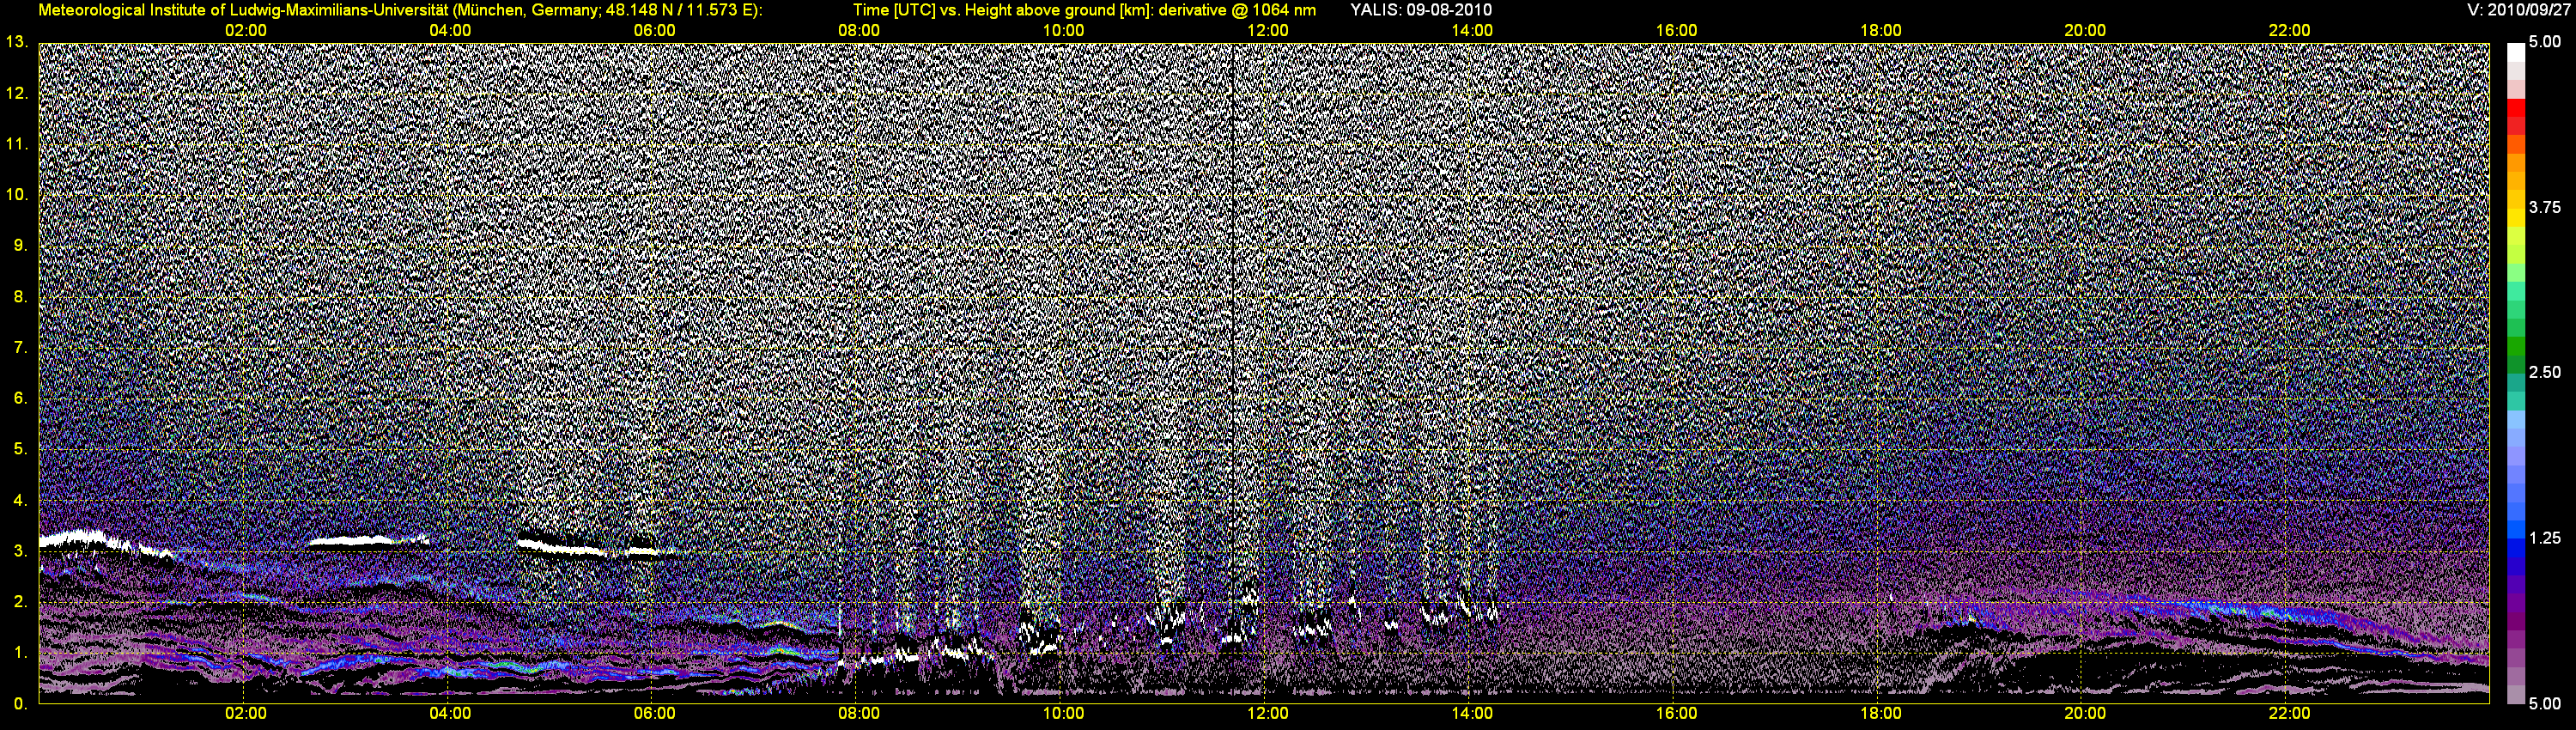The image size is (2576, 730).
Task: Click the 3. height axis label
Action: 20,551
